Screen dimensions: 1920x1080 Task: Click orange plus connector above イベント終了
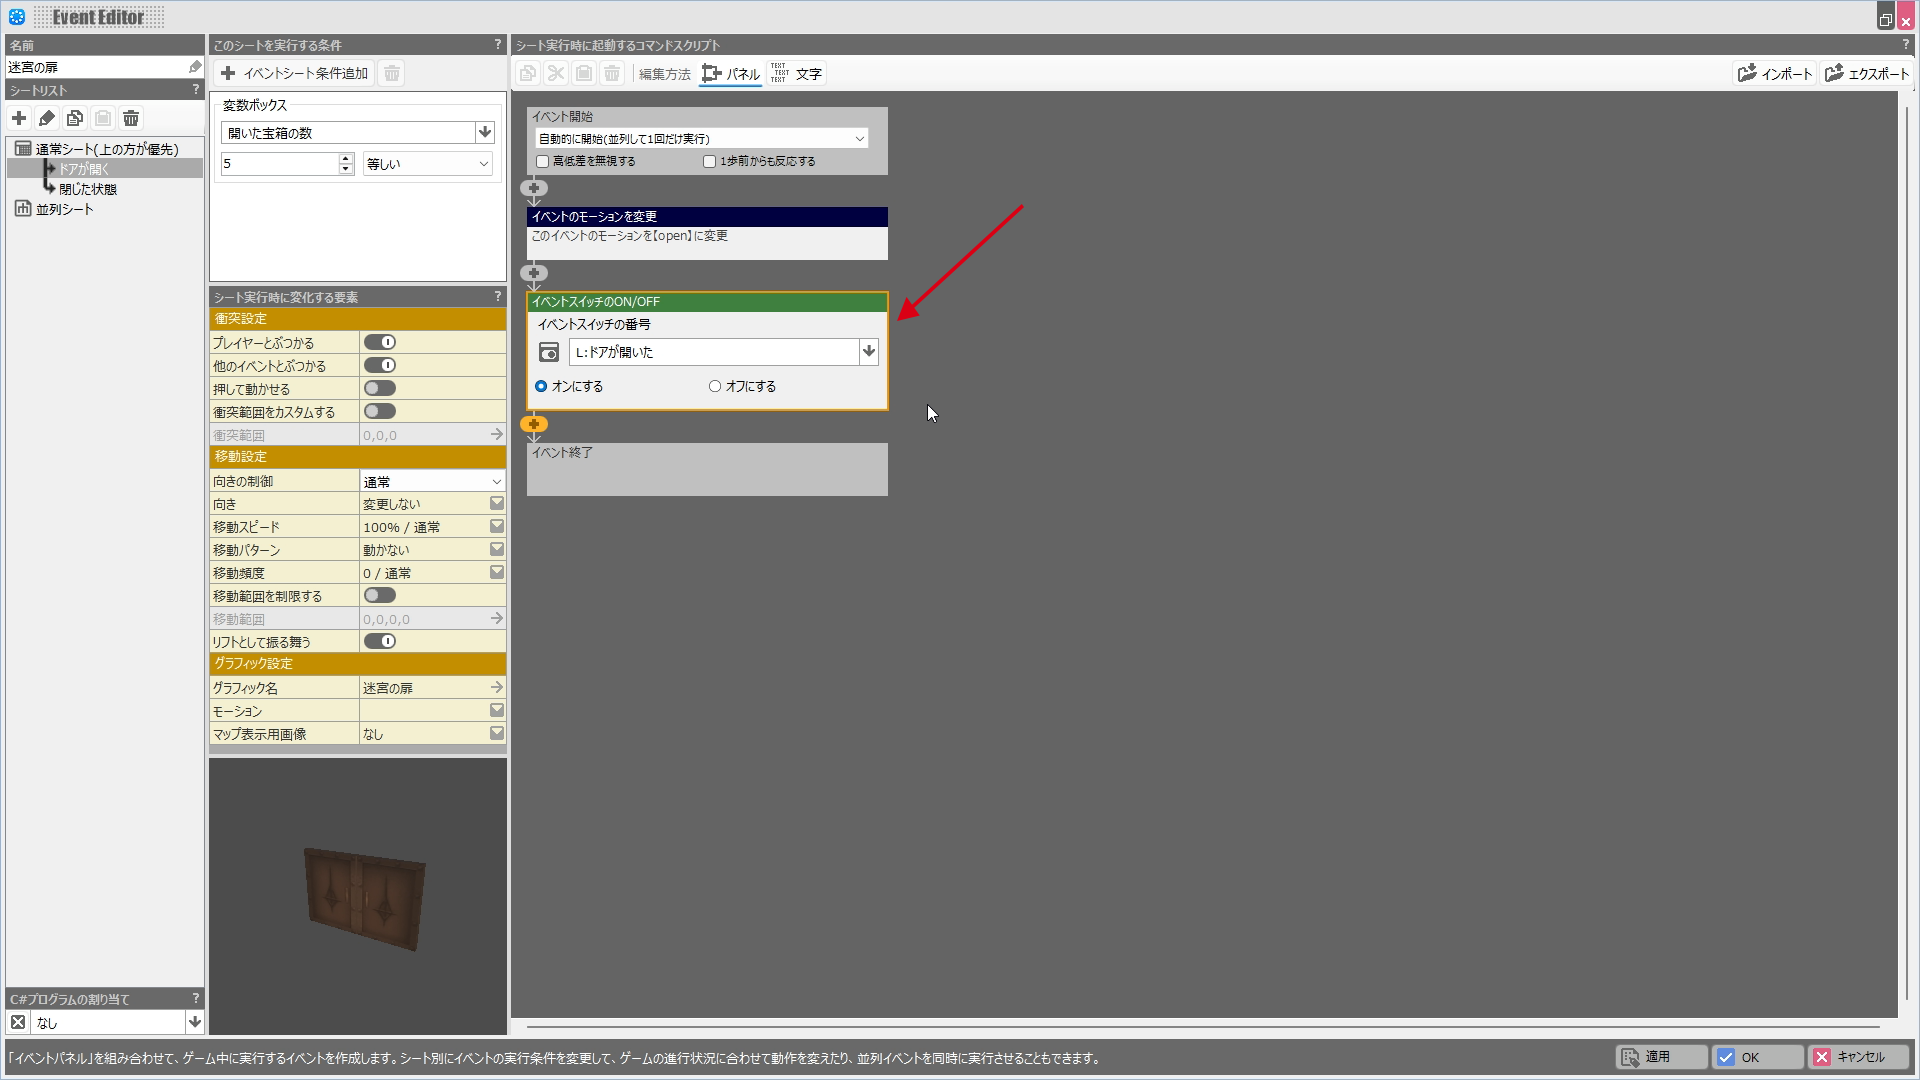(x=534, y=424)
